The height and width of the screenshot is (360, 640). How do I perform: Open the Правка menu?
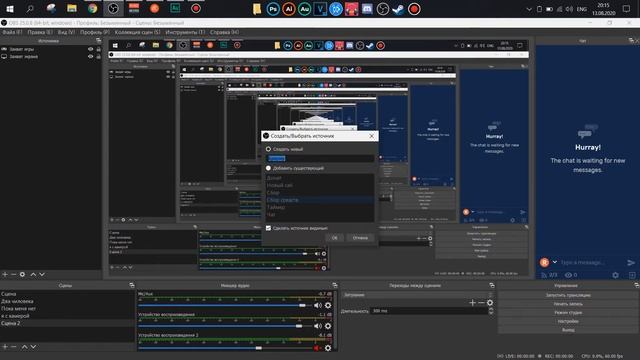coord(40,32)
